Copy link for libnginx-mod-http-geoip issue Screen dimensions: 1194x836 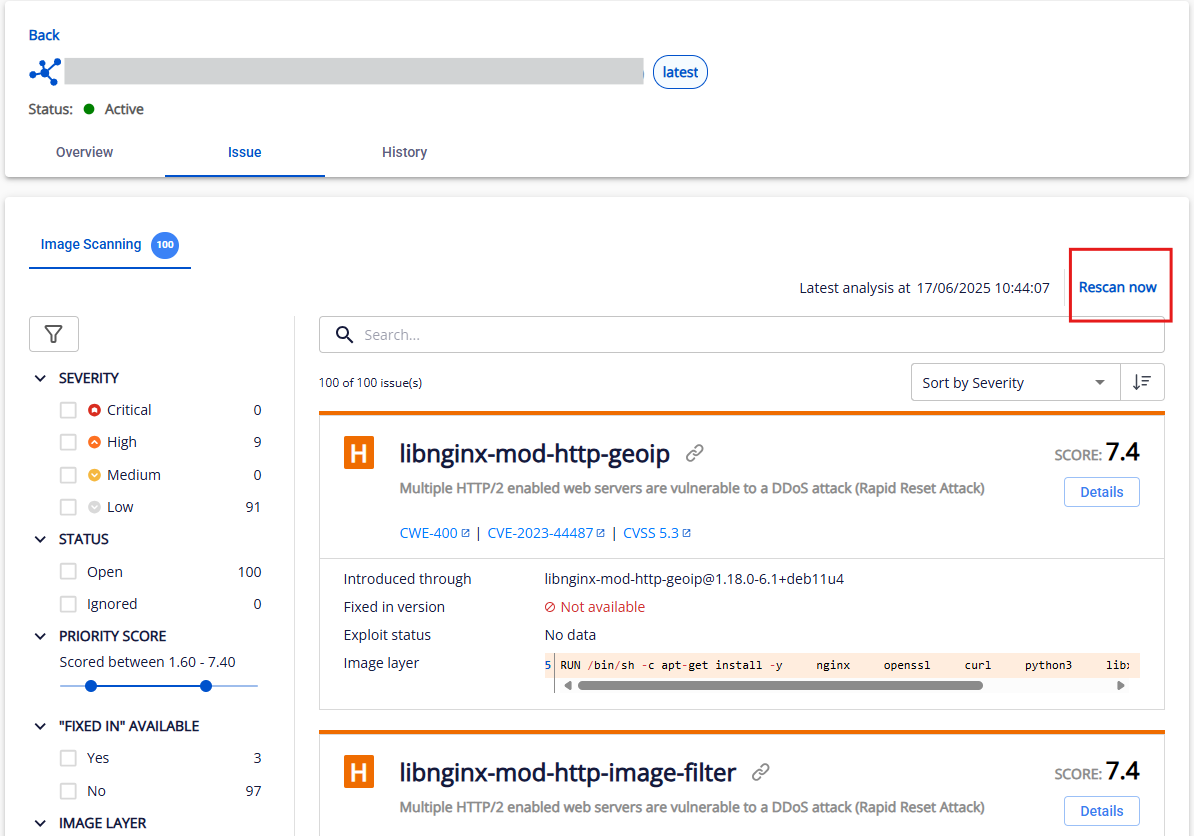(x=694, y=454)
